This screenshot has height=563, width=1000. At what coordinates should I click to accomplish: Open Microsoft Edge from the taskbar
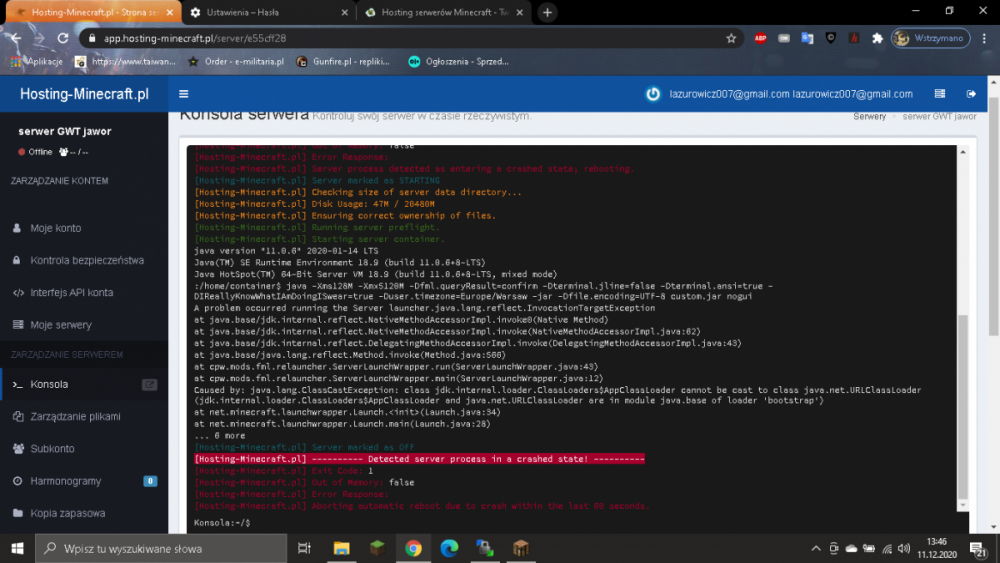pos(449,548)
